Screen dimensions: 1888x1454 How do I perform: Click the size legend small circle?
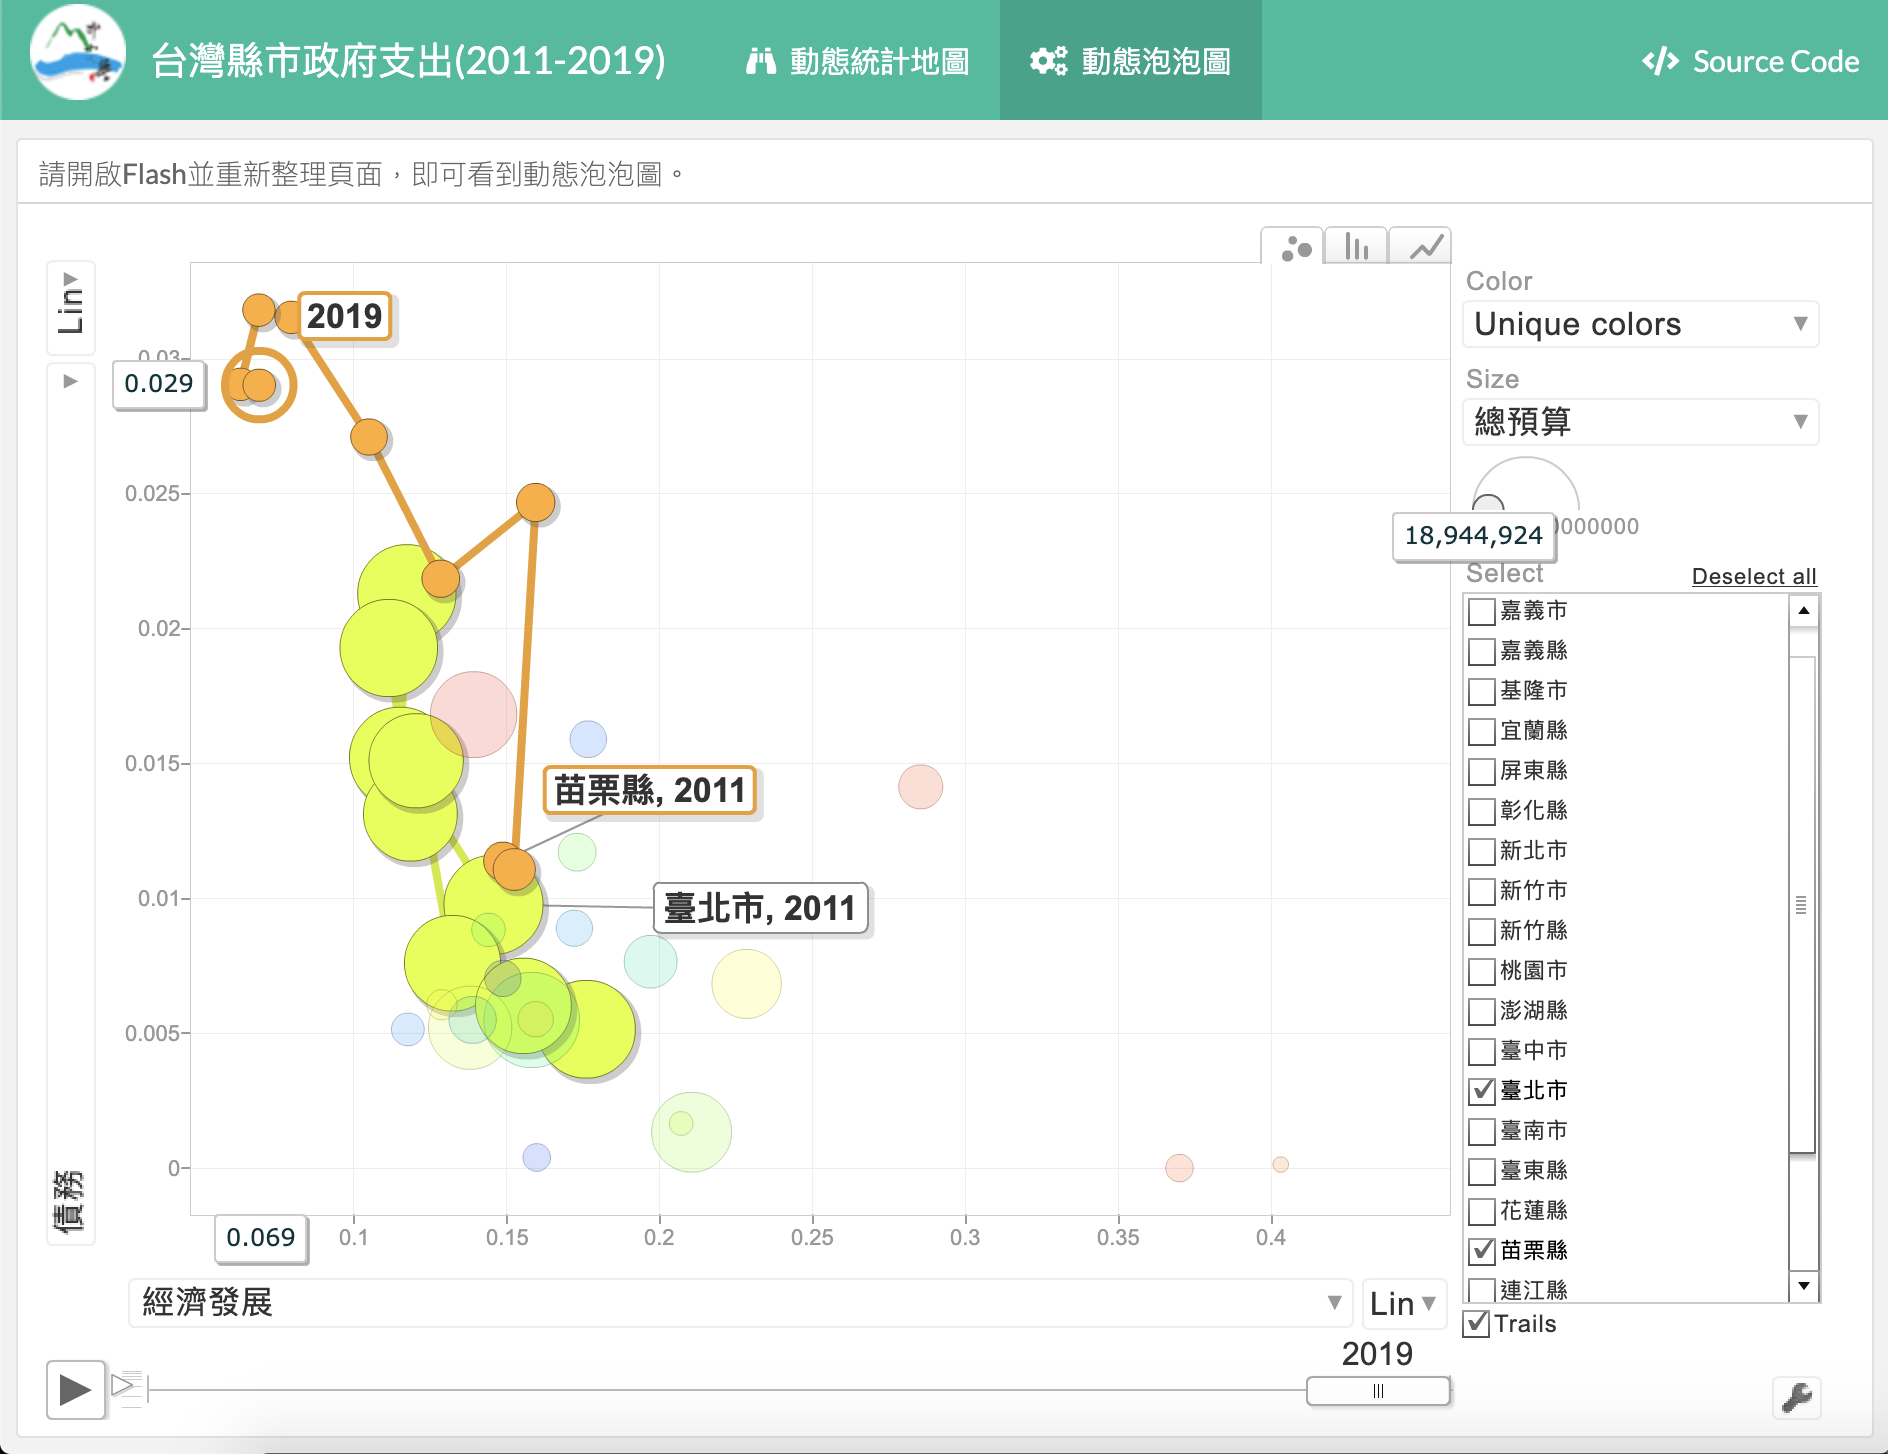click(x=1488, y=504)
